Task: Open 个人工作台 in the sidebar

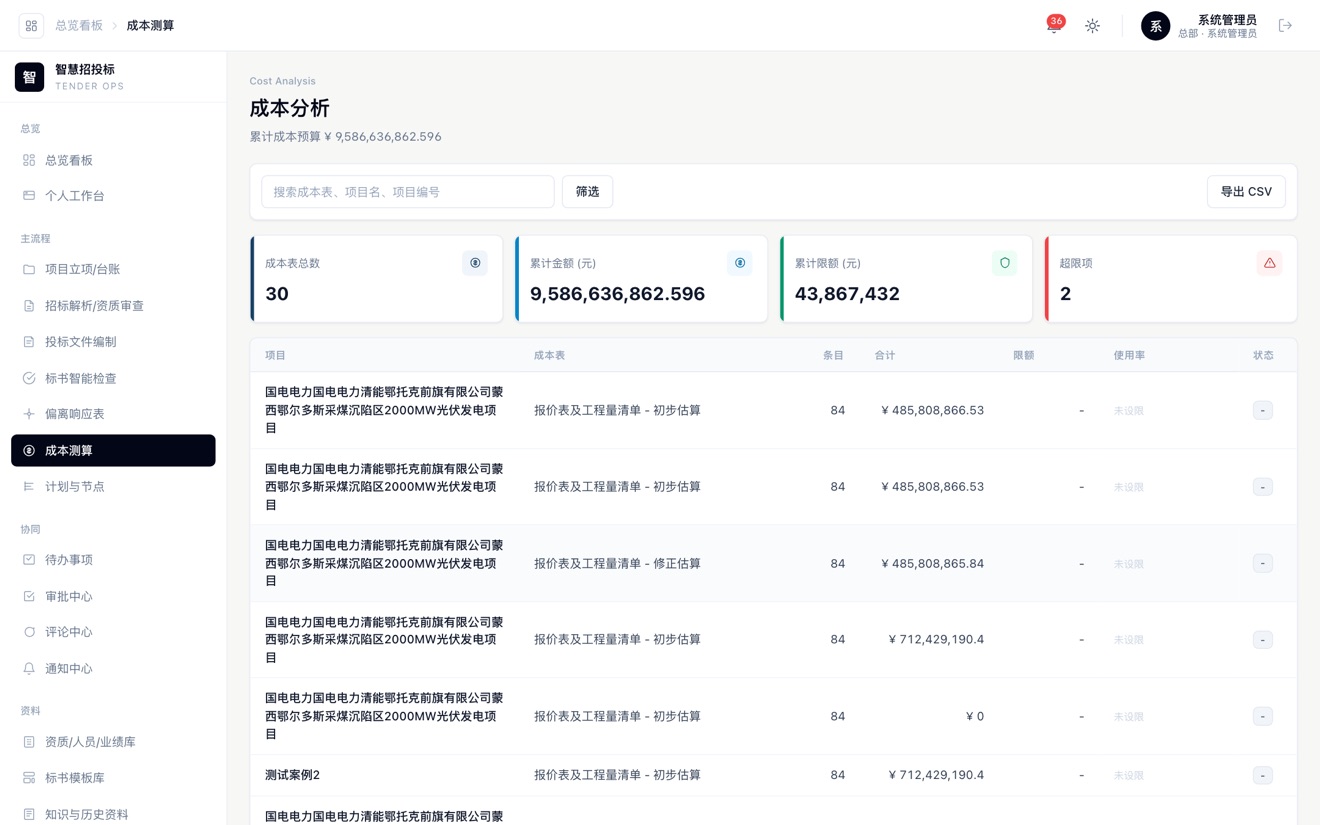Action: click(x=113, y=196)
